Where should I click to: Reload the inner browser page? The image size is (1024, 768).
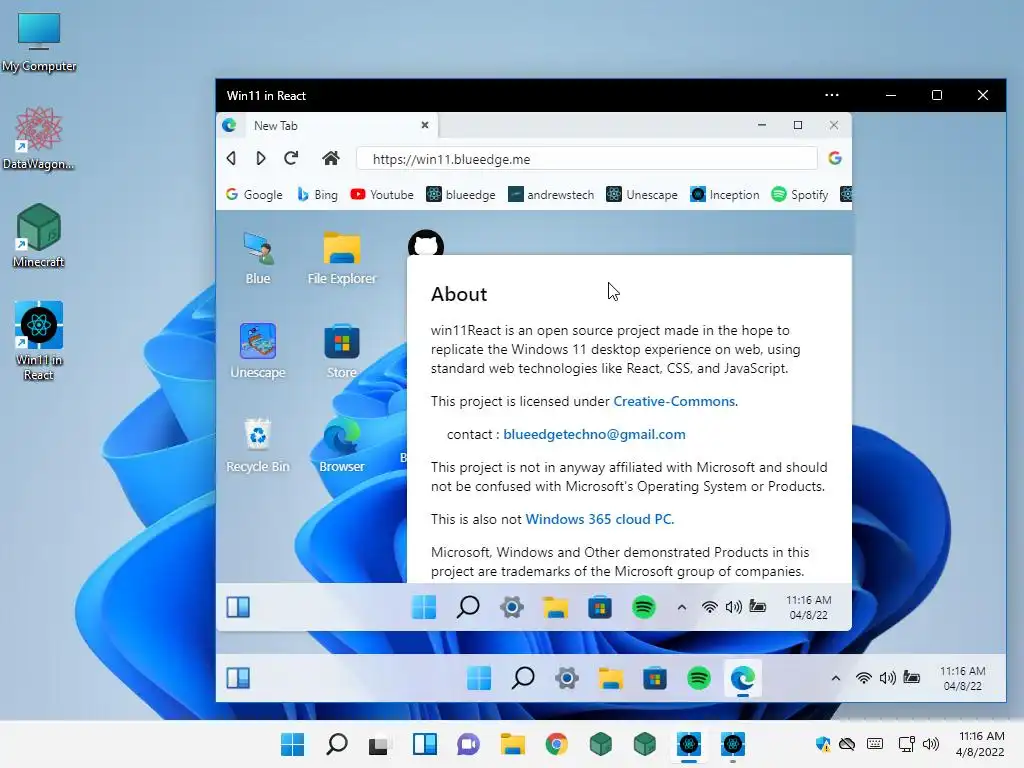coord(291,158)
